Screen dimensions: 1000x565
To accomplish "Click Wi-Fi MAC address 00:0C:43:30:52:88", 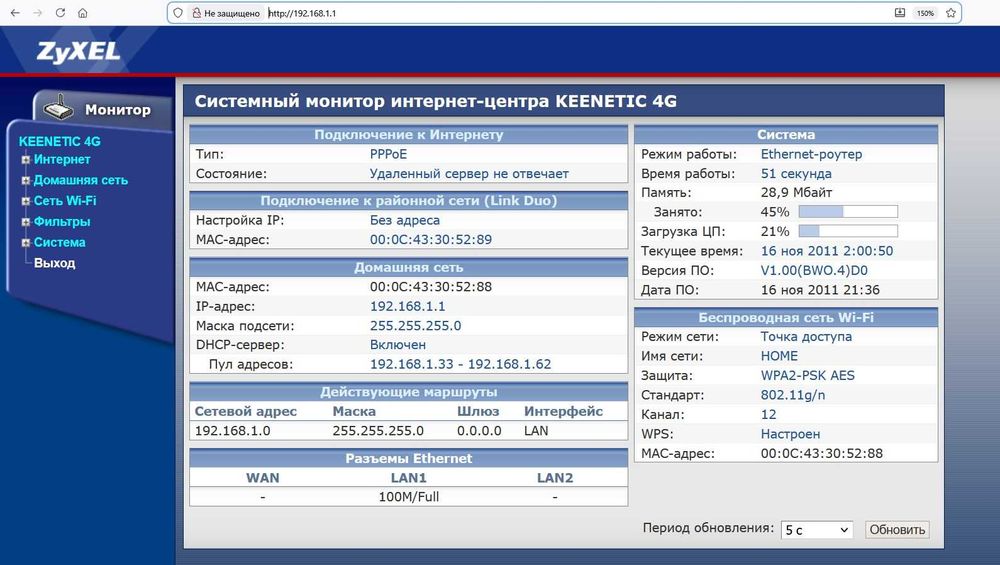I will click(x=822, y=453).
